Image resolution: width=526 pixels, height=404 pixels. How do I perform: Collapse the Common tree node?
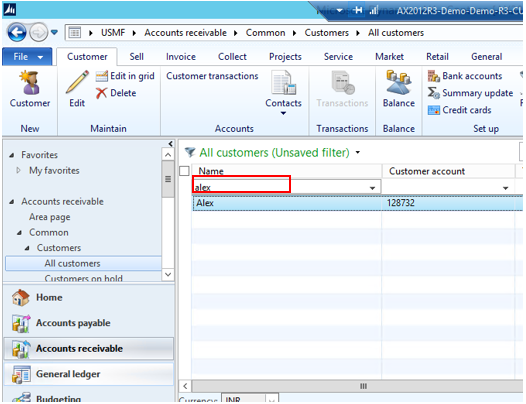pos(19,233)
